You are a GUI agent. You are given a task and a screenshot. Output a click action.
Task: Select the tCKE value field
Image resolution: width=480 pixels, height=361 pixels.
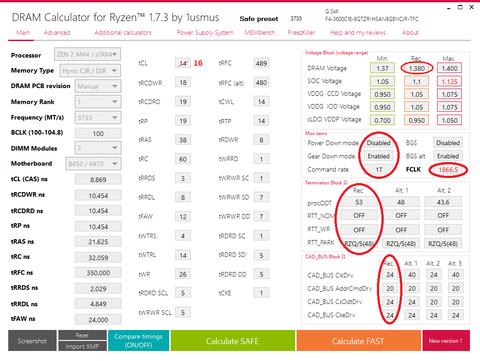click(261, 293)
